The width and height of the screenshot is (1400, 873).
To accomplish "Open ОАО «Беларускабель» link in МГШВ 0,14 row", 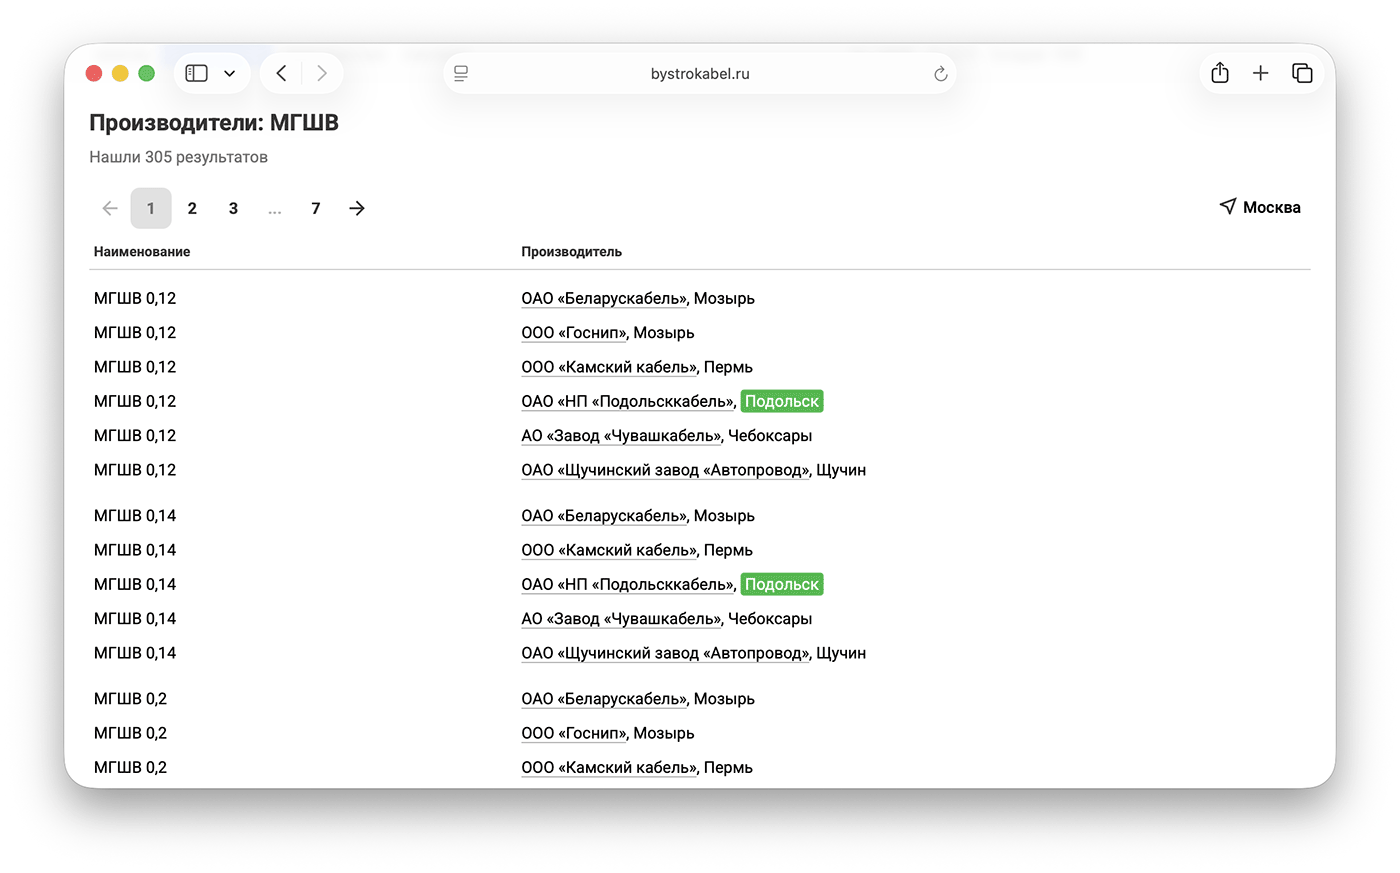I will click(x=604, y=515).
